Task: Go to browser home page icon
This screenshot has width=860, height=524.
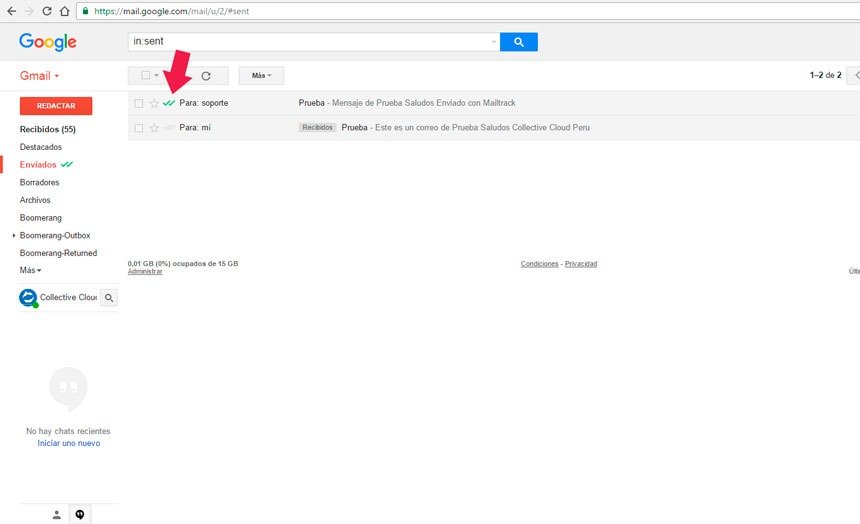Action: click(x=64, y=11)
